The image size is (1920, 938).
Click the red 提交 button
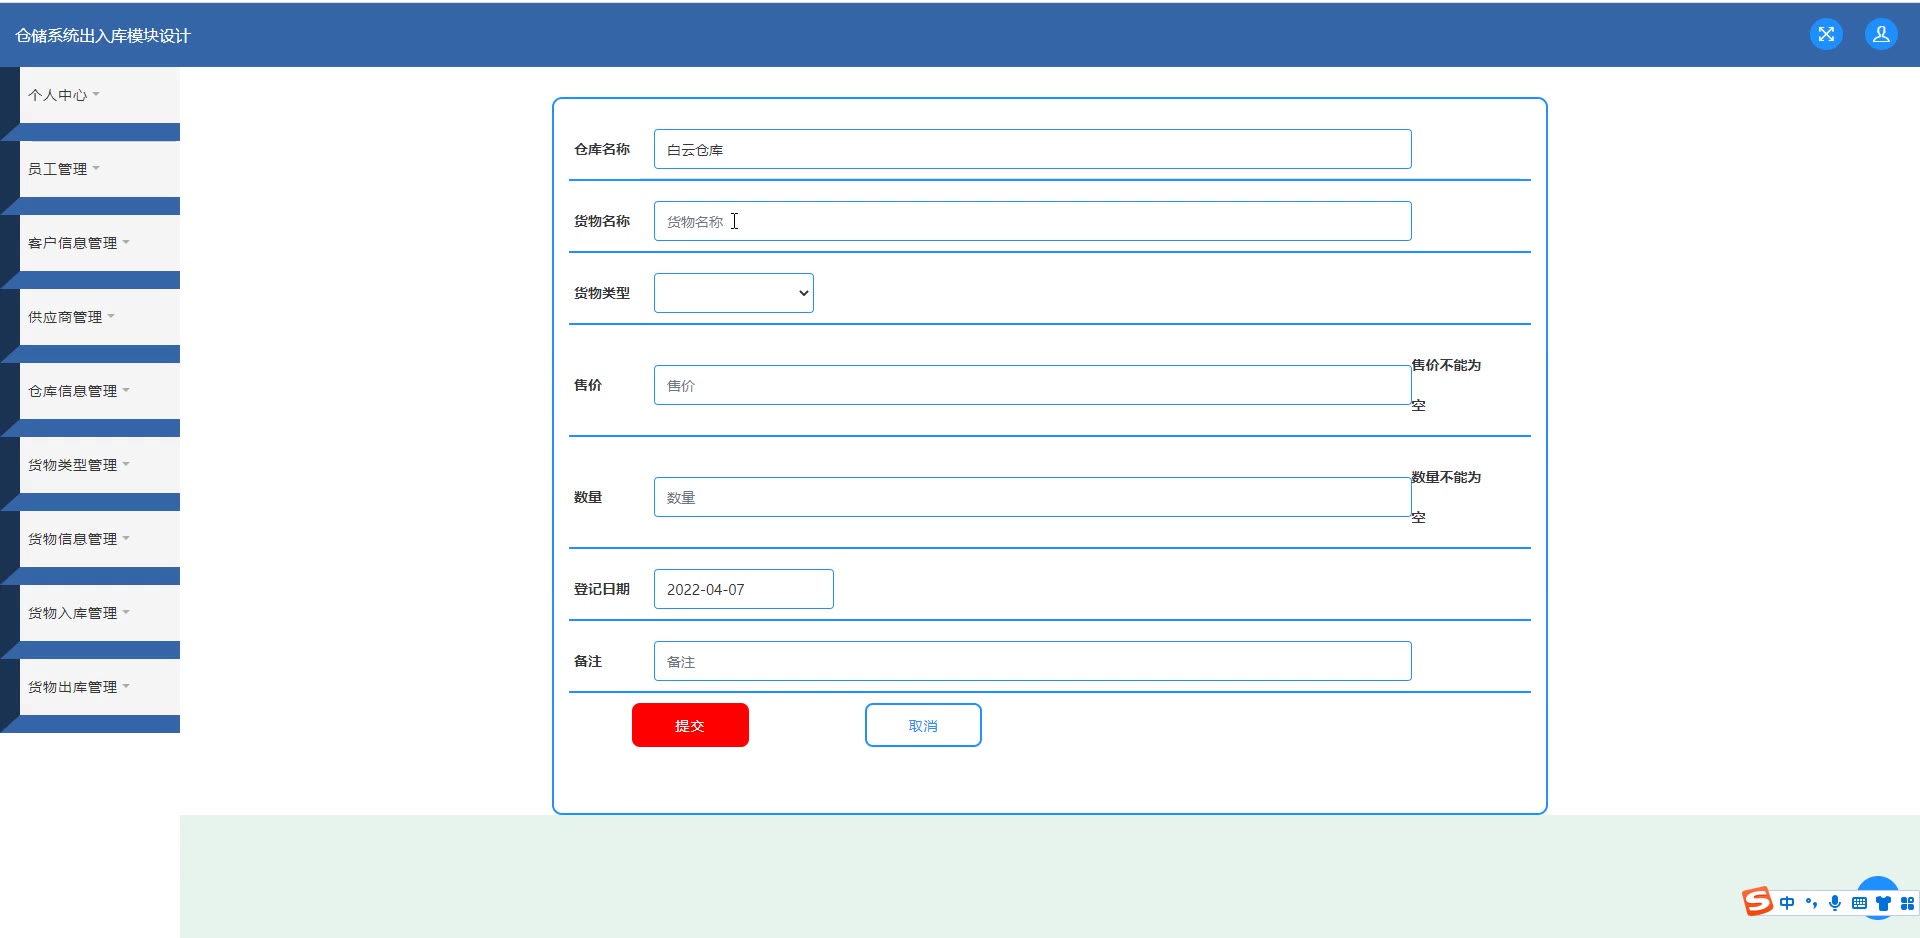[690, 725]
